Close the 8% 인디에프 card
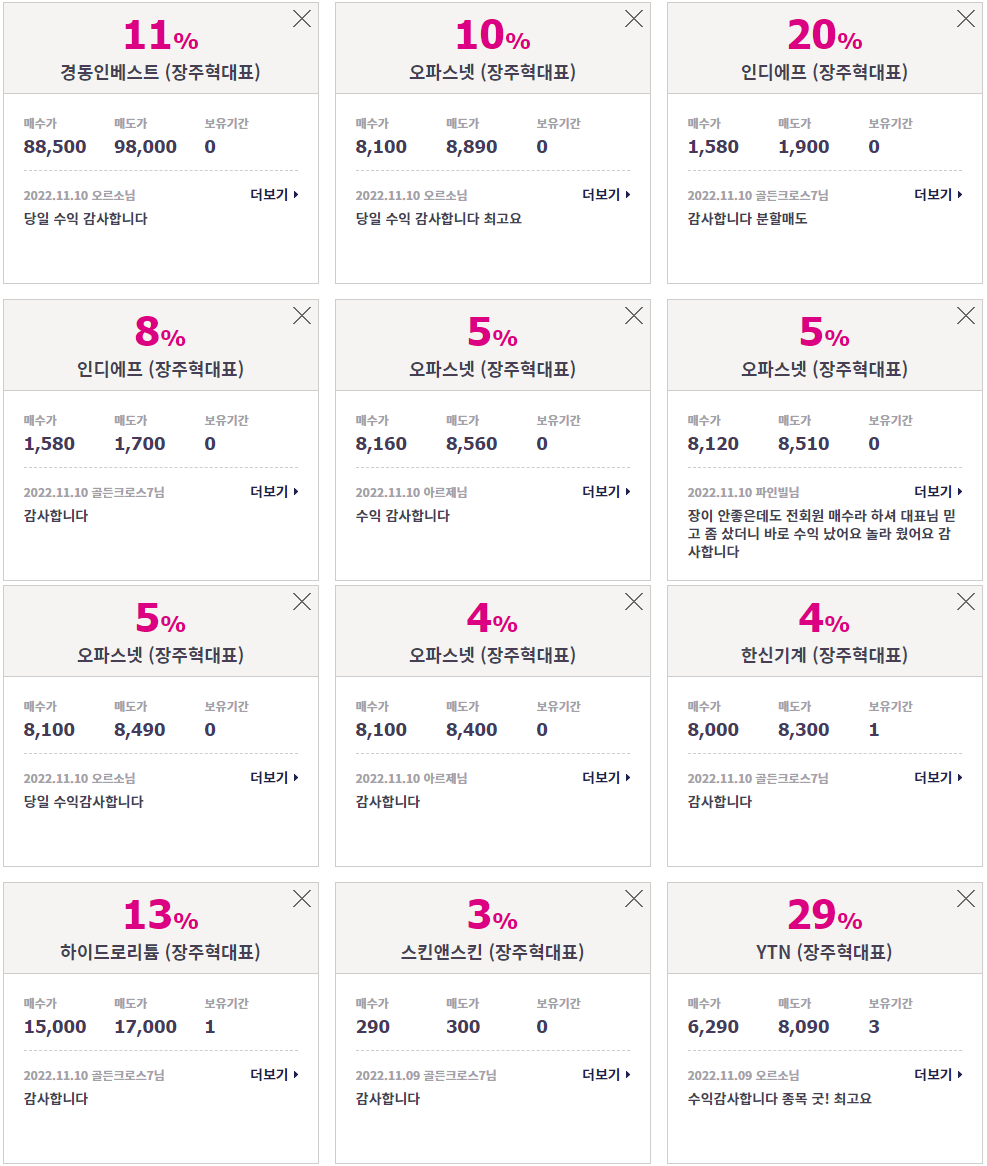Screen dimensions: 987x1166 click(x=302, y=315)
